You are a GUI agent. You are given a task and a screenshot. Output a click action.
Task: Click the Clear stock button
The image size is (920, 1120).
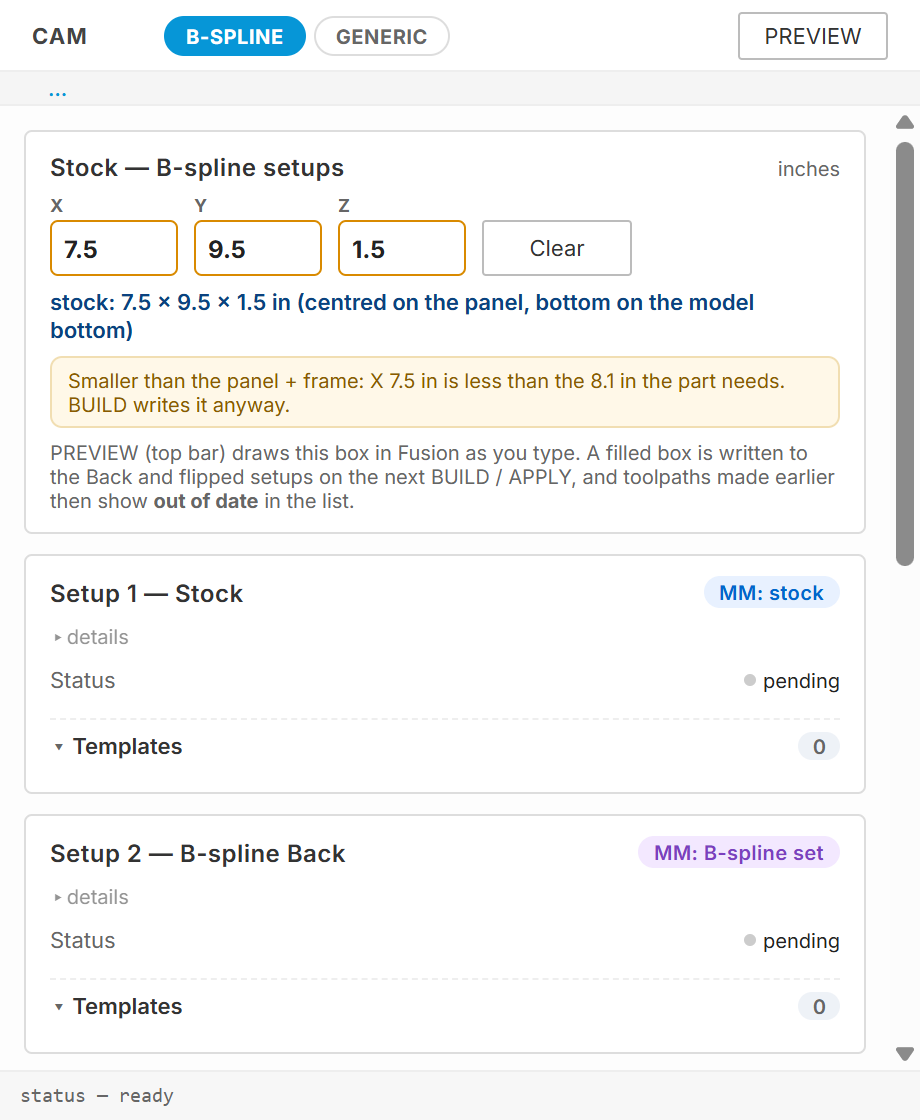click(556, 248)
